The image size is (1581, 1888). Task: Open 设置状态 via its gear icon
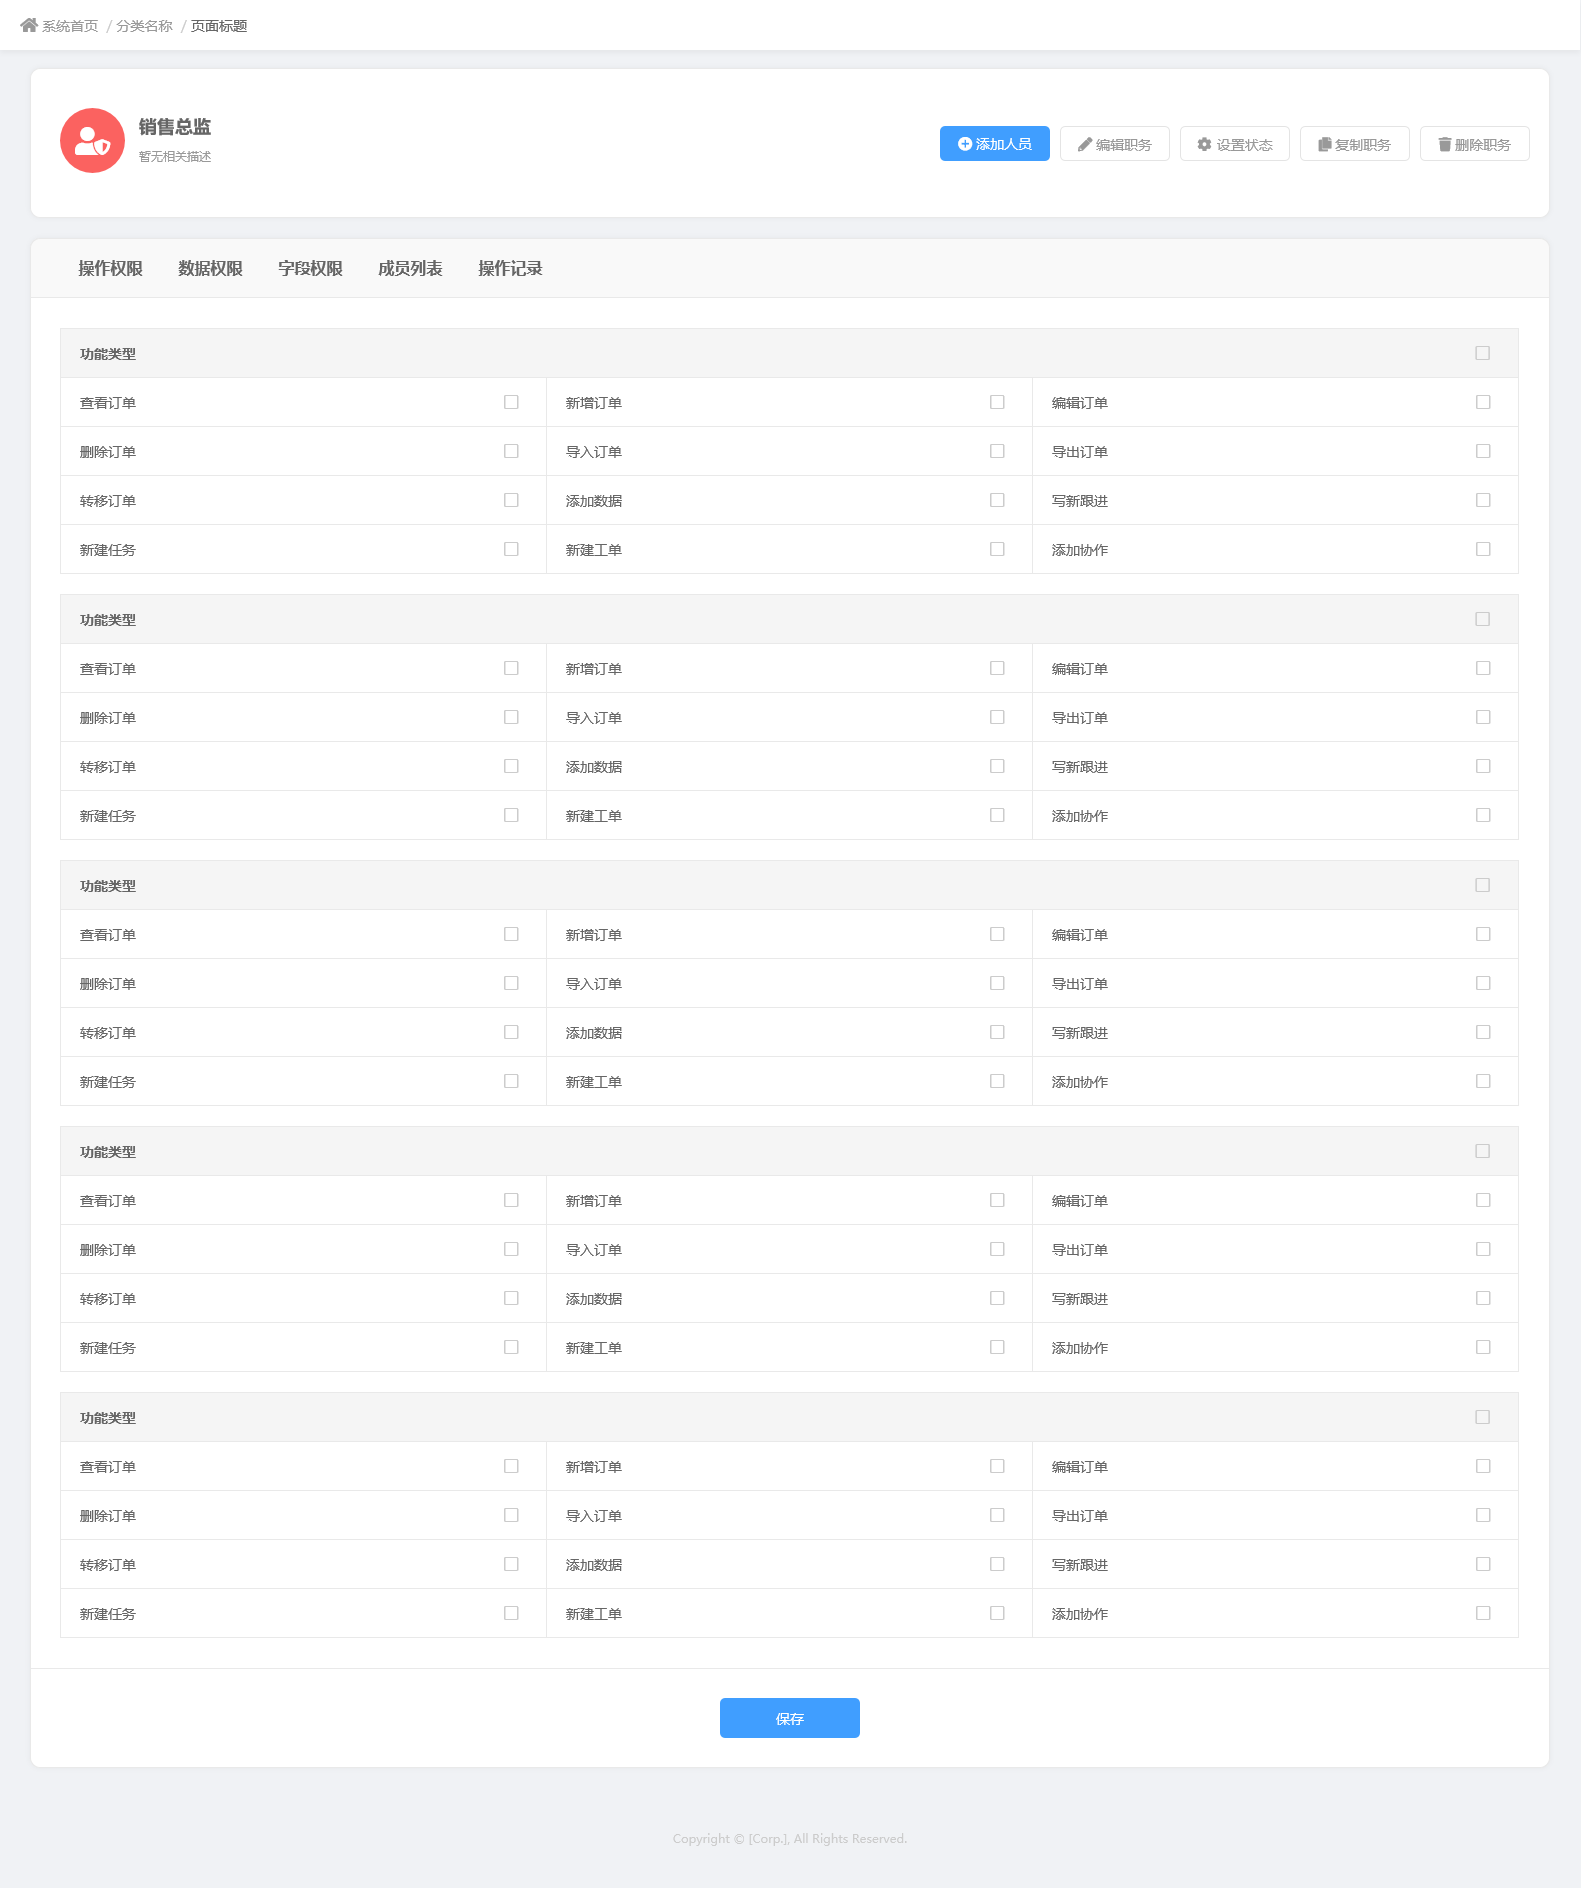point(1205,145)
